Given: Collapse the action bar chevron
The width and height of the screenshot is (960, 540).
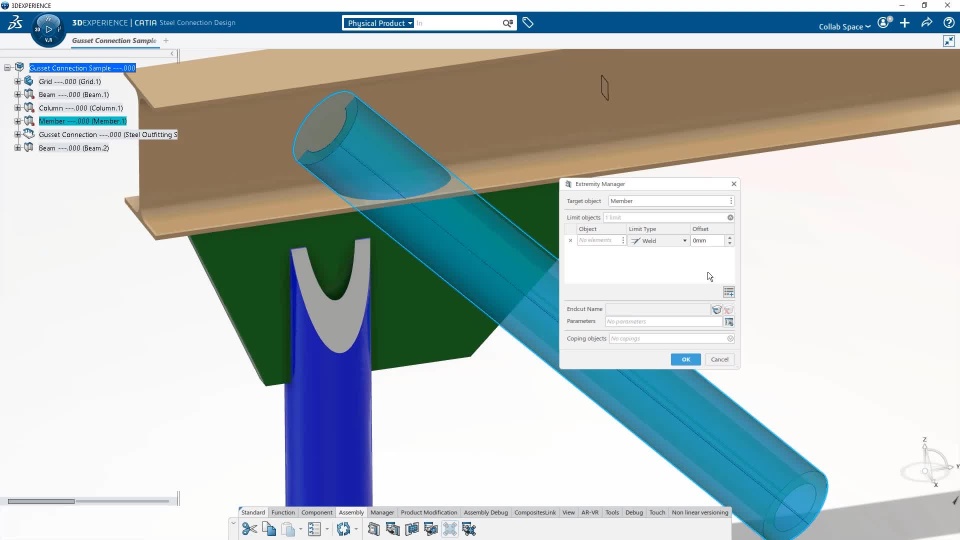Looking at the screenshot, I should pos(233,524).
